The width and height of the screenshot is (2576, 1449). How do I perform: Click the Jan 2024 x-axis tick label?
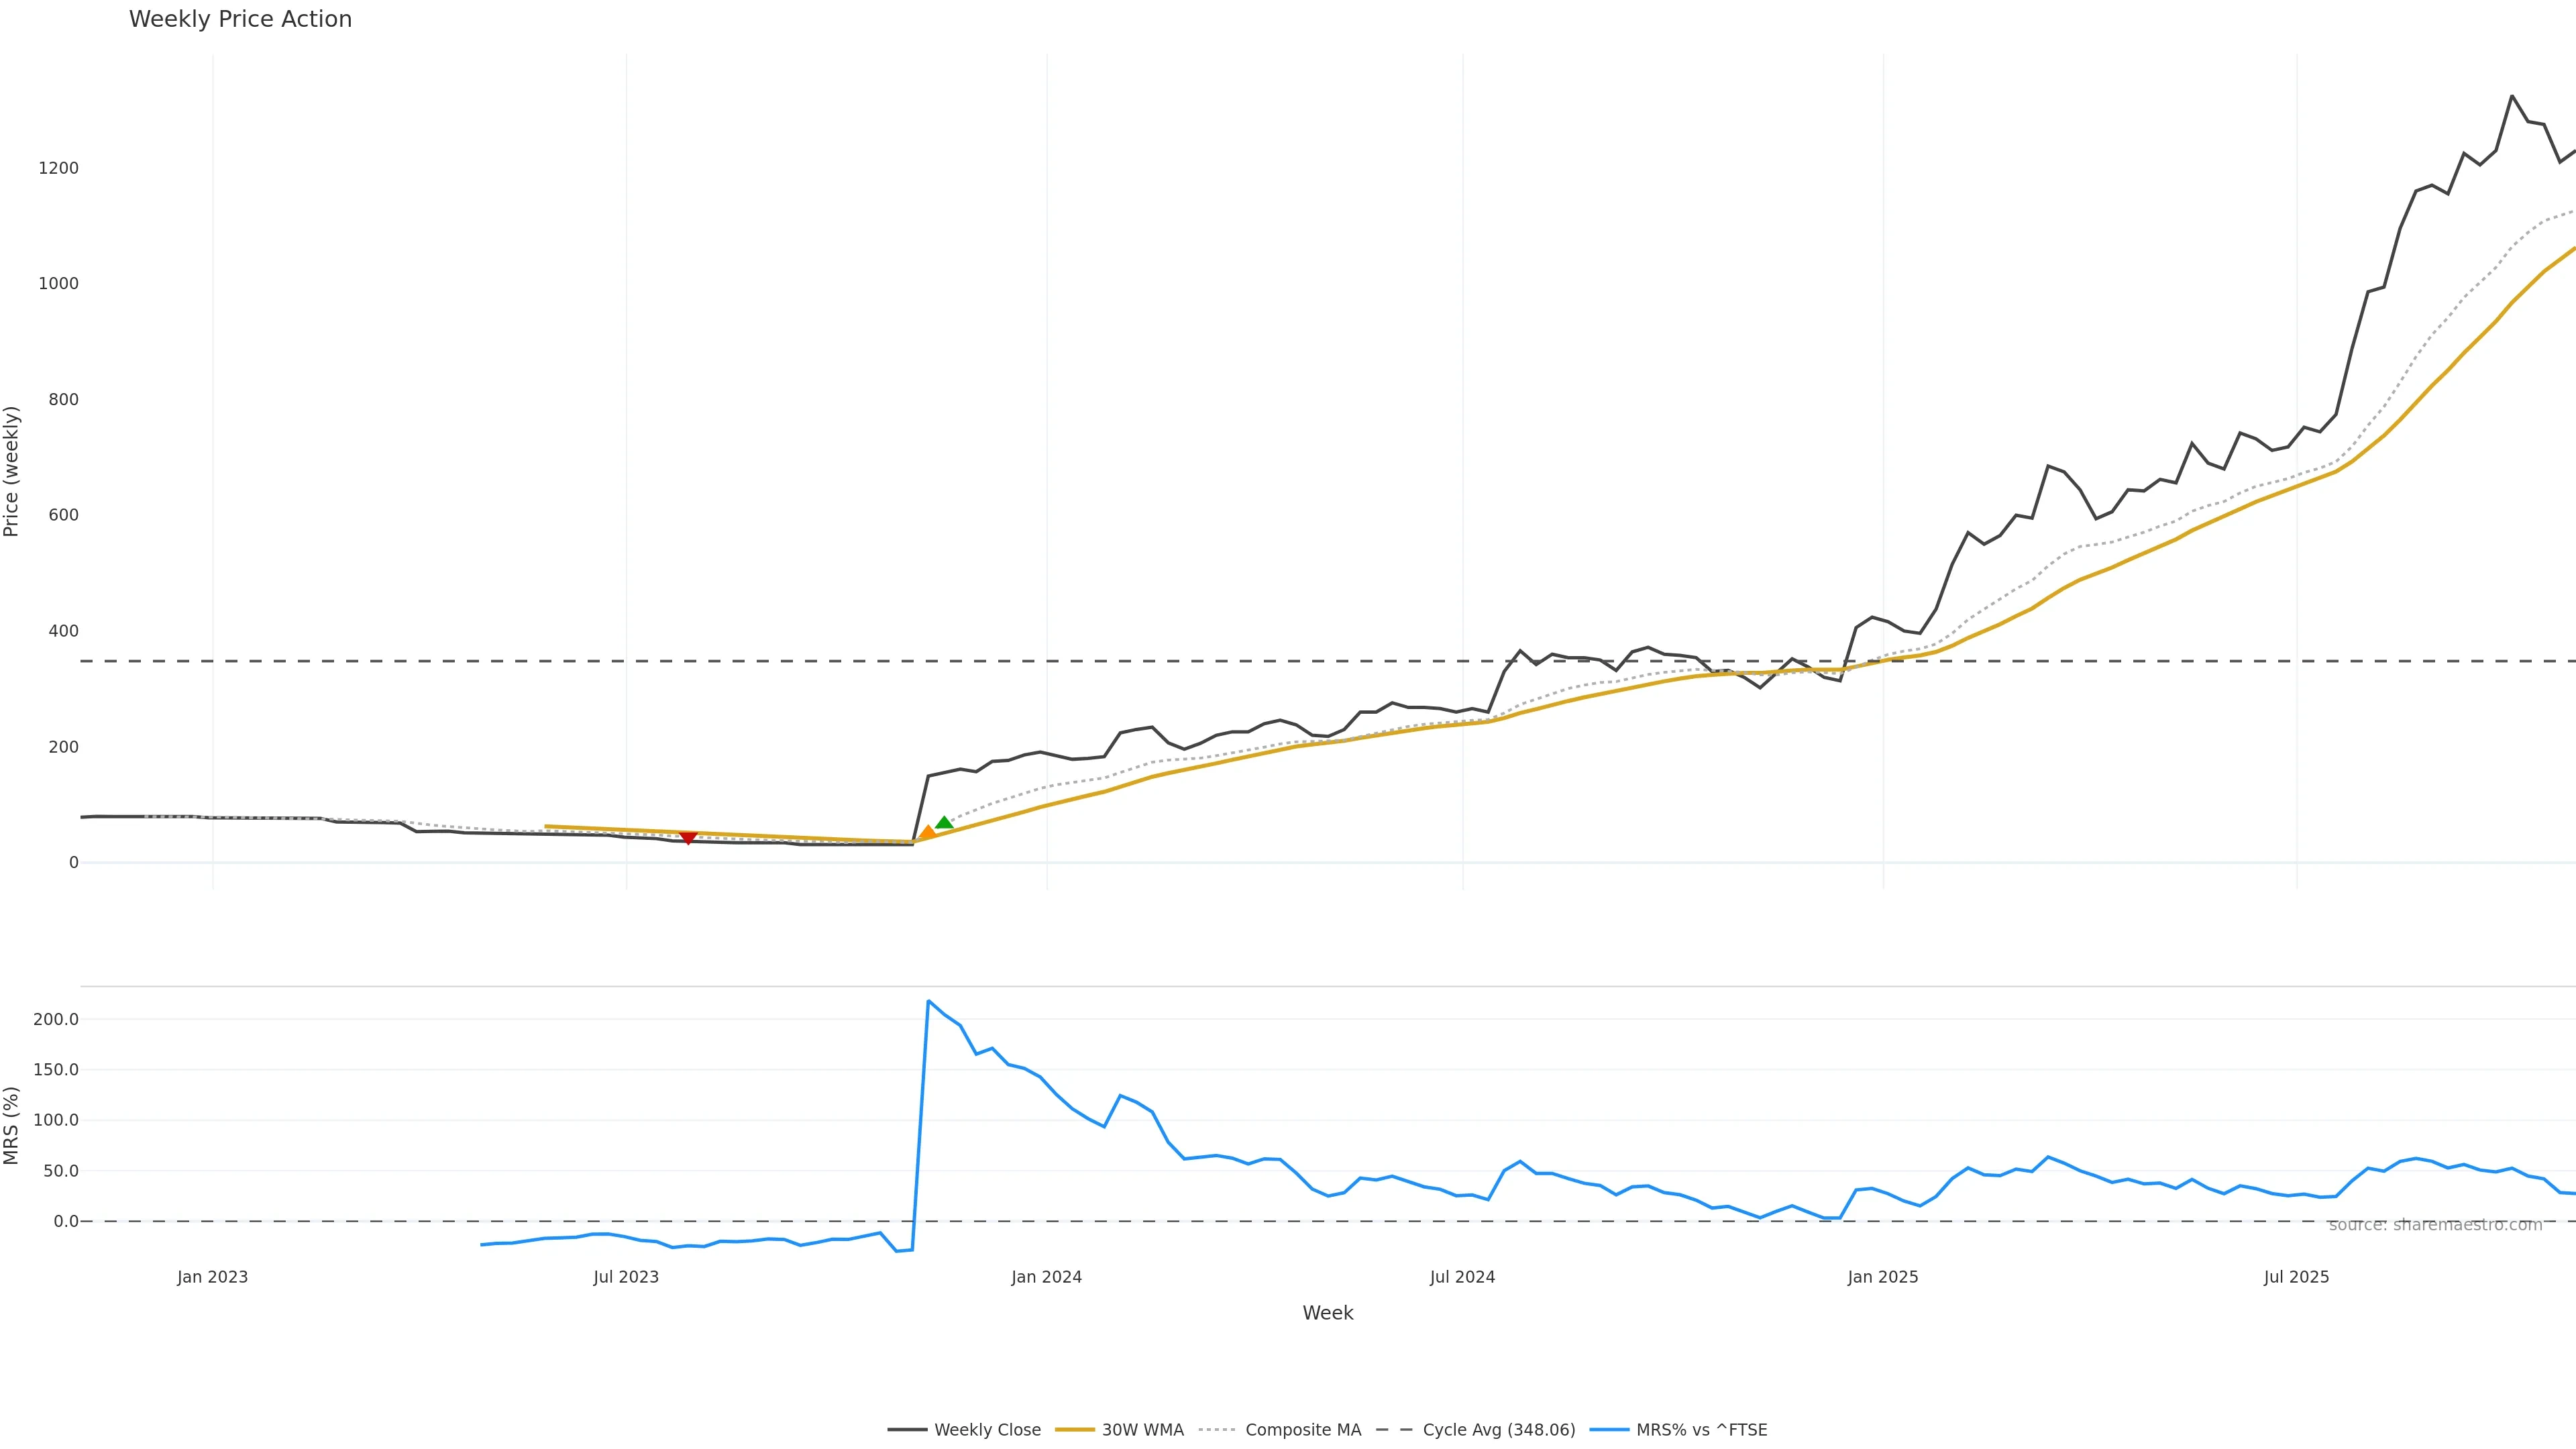click(x=1046, y=1277)
